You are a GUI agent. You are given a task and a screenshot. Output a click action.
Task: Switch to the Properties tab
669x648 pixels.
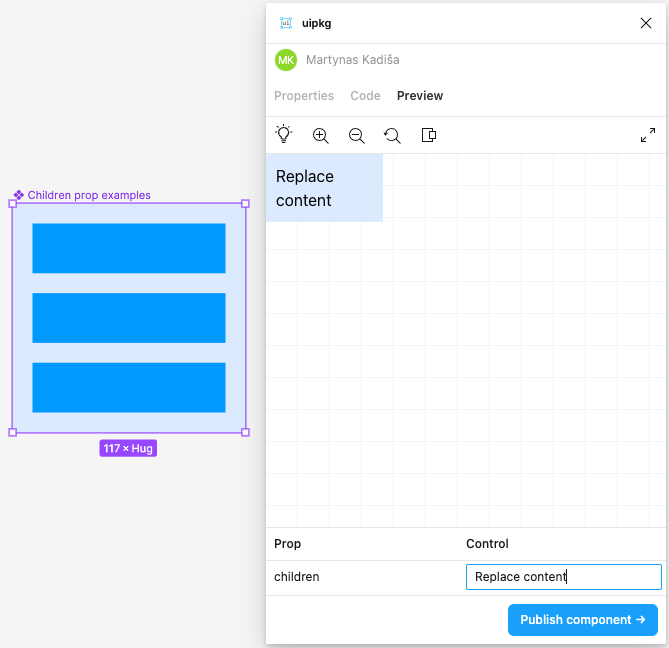(304, 96)
